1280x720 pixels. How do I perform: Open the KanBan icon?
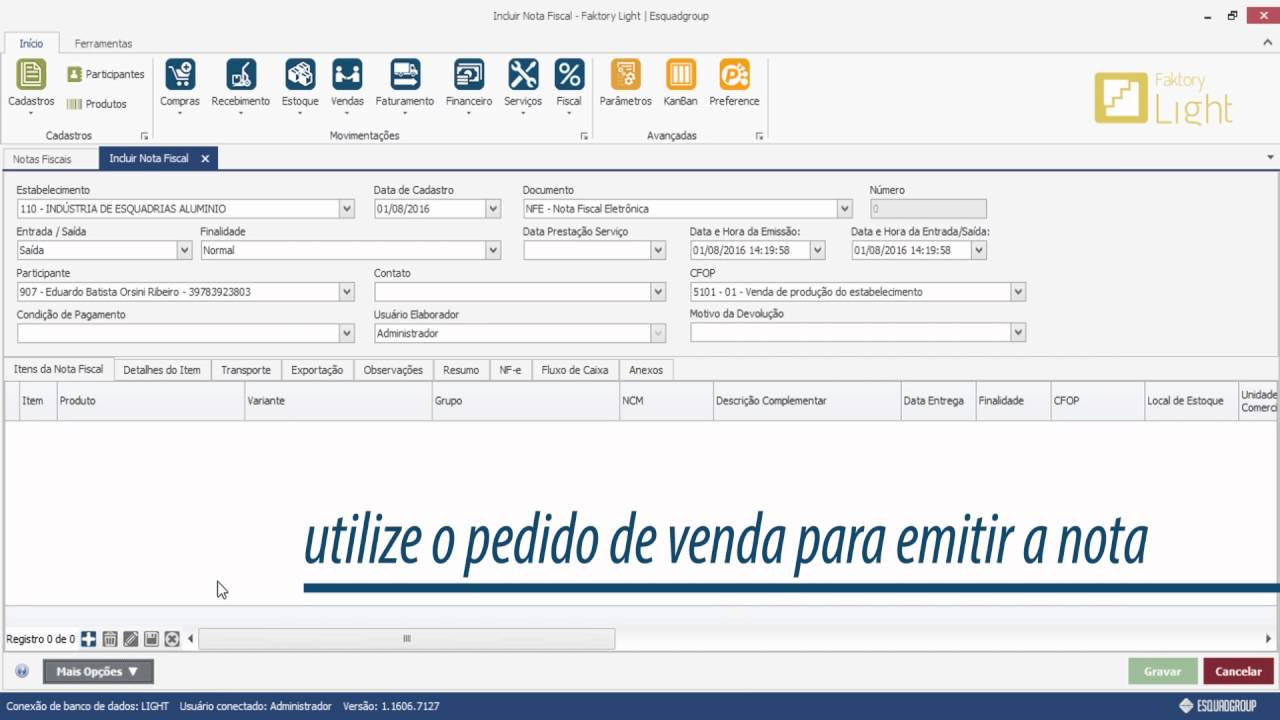point(681,83)
